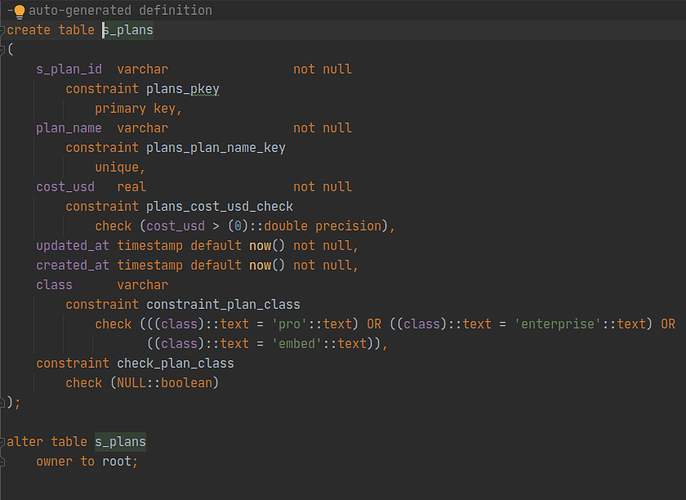This screenshot has width=686, height=500.
Task: Click the 'created_at' column name
Action: (x=73, y=266)
